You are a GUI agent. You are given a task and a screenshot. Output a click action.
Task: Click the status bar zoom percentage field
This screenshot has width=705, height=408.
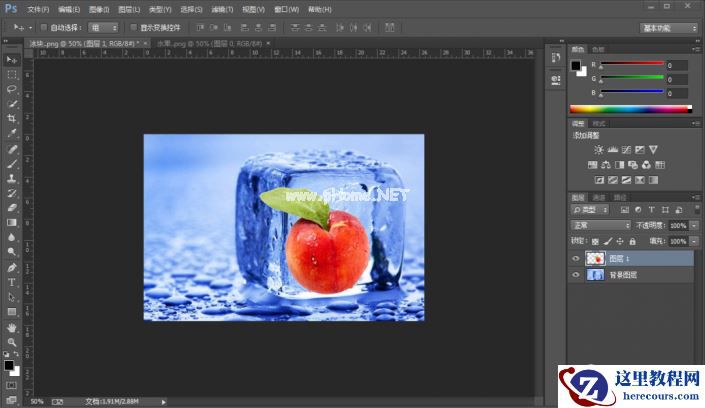coord(37,402)
